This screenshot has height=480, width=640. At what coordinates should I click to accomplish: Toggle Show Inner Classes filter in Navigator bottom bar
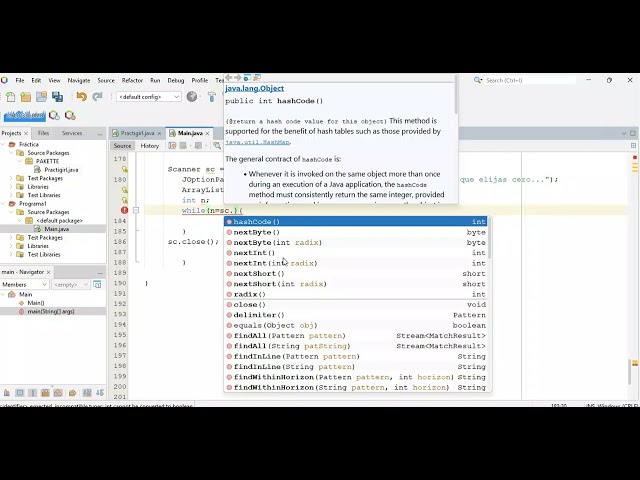pyautogui.click(x=58, y=393)
